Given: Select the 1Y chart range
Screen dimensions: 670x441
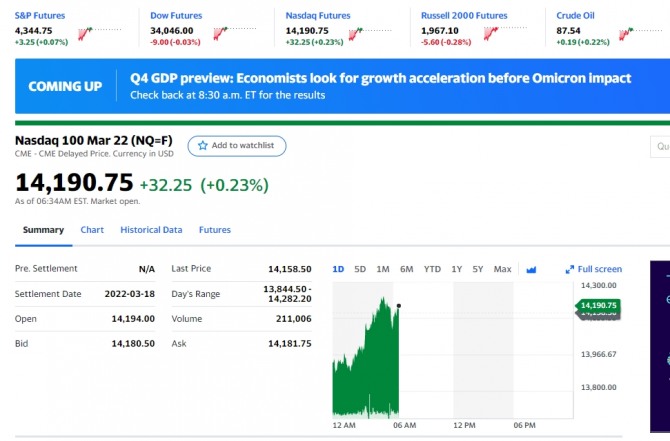Looking at the screenshot, I should (x=457, y=269).
